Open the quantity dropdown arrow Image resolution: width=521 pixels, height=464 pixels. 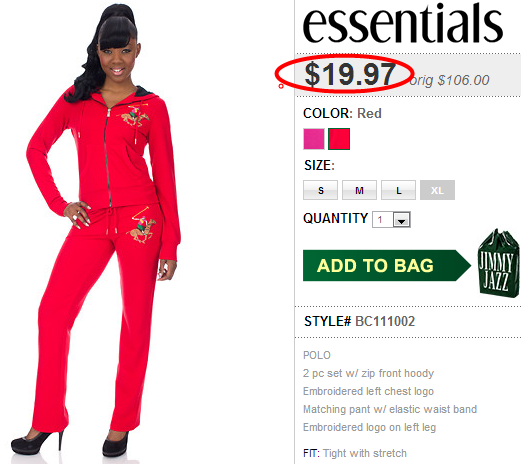(401, 220)
